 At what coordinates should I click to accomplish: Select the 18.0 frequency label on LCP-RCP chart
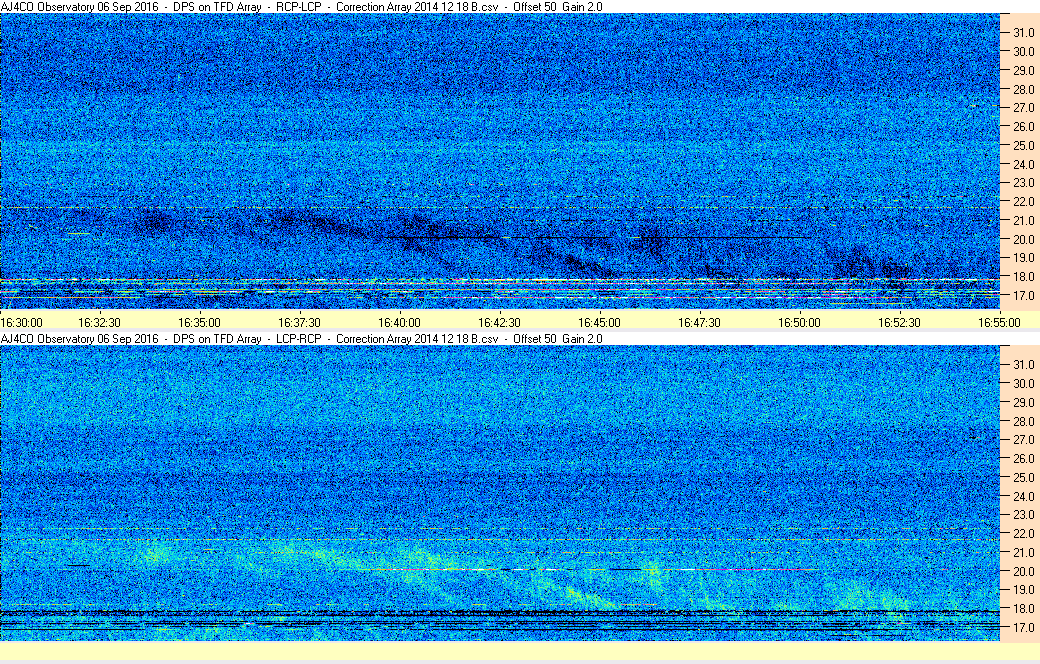1023,608
